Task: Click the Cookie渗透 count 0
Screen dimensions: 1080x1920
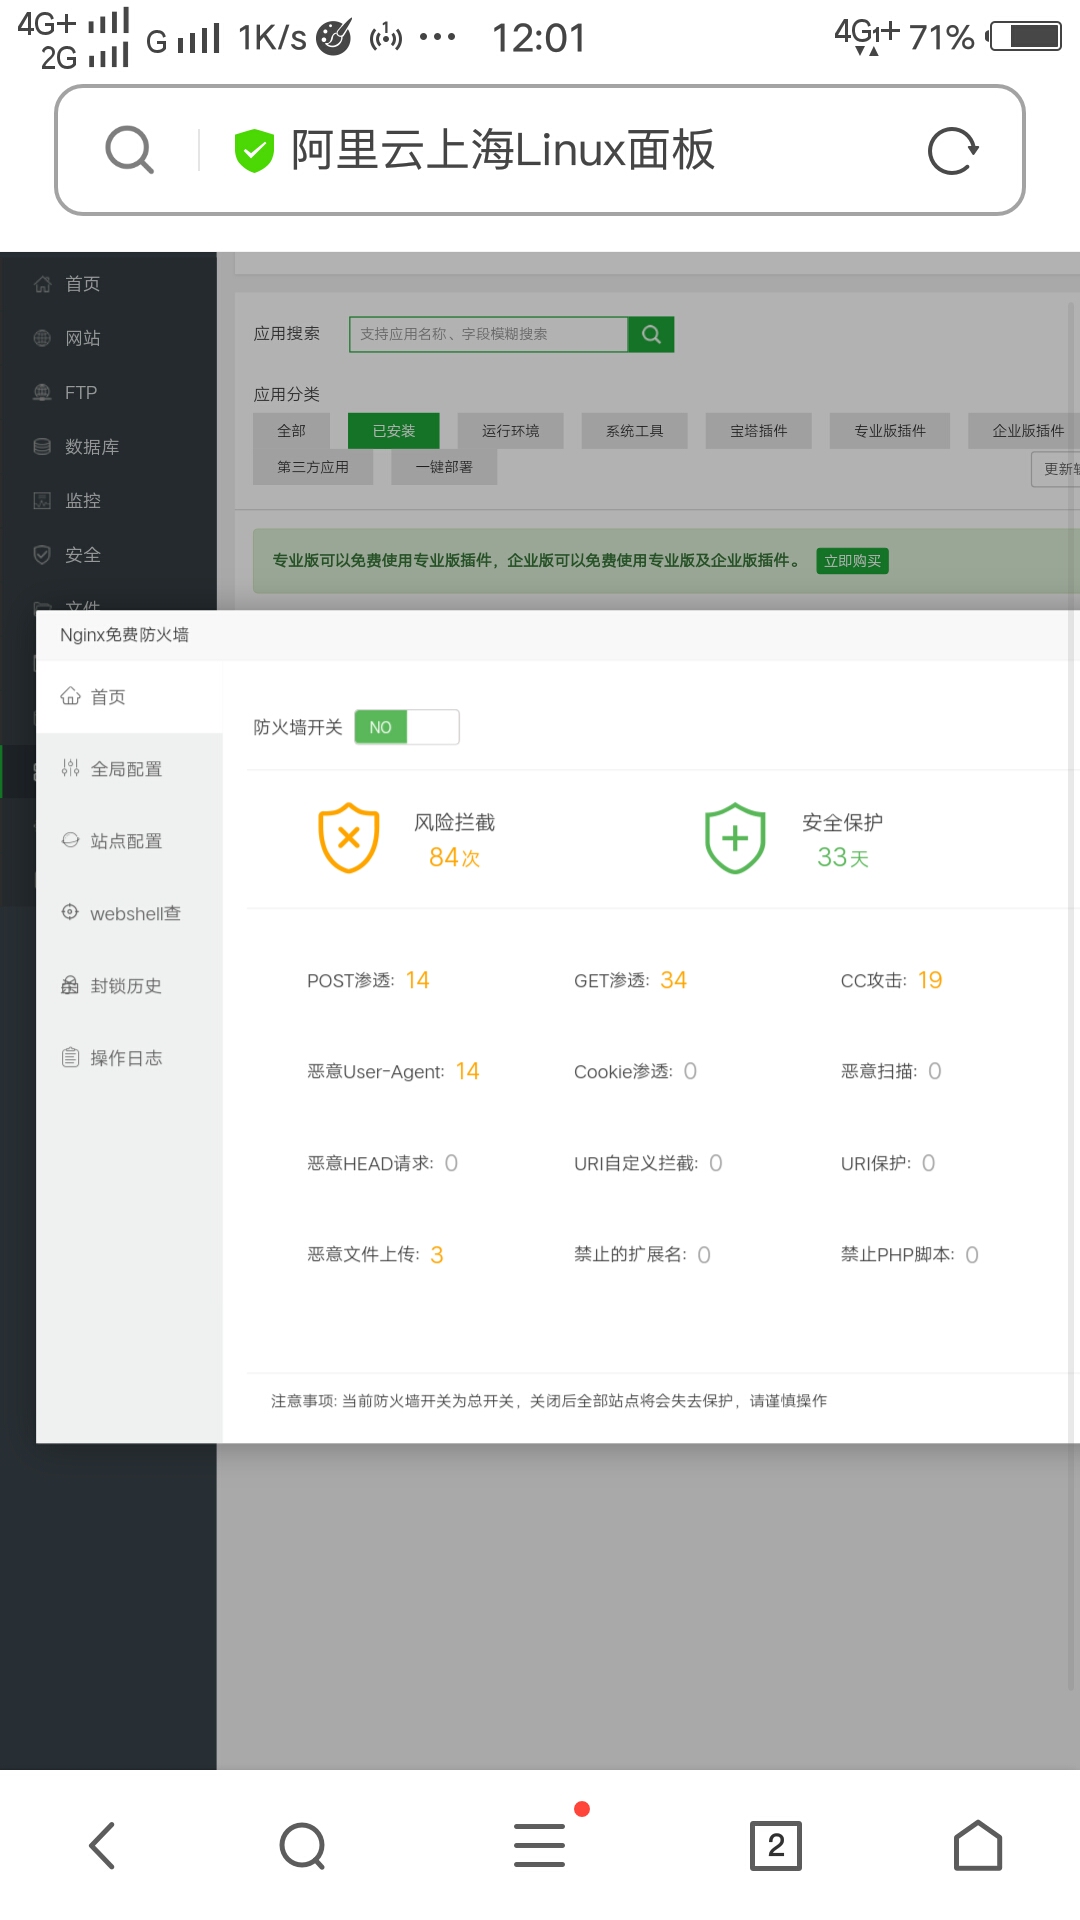Action: point(690,1071)
